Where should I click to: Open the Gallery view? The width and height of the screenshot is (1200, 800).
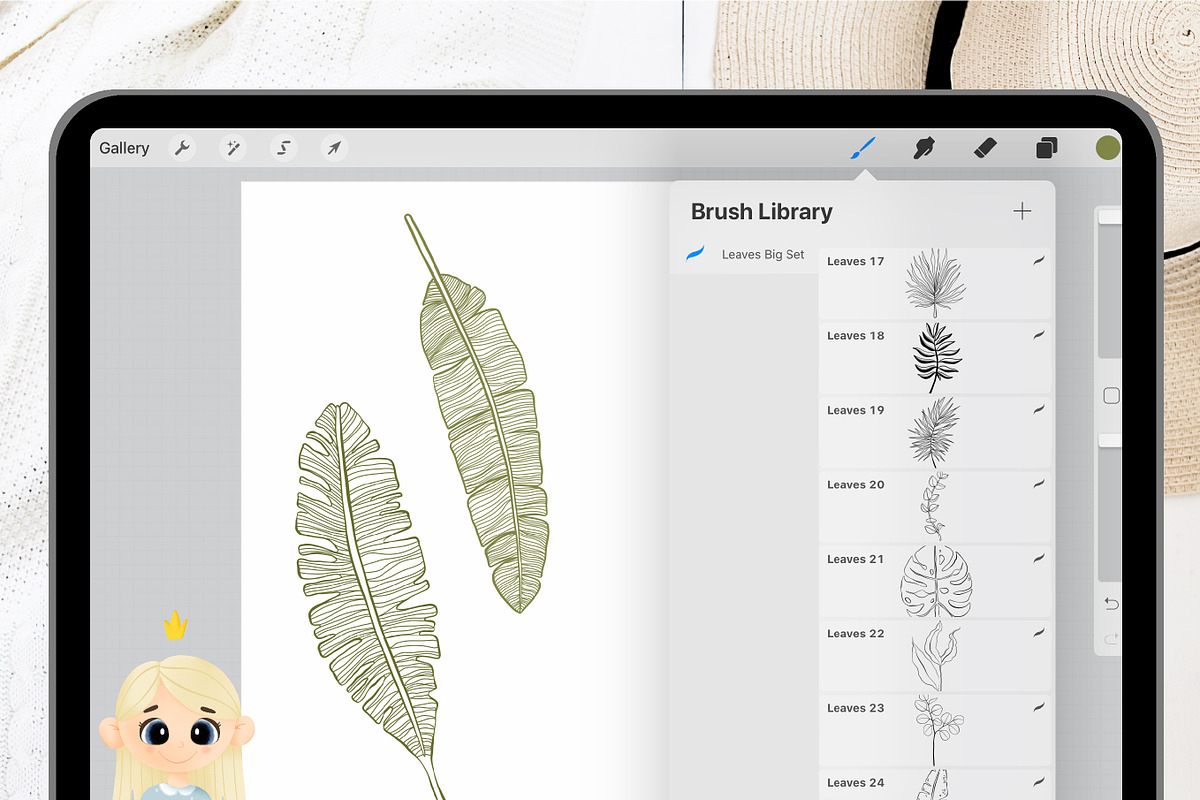click(x=124, y=148)
